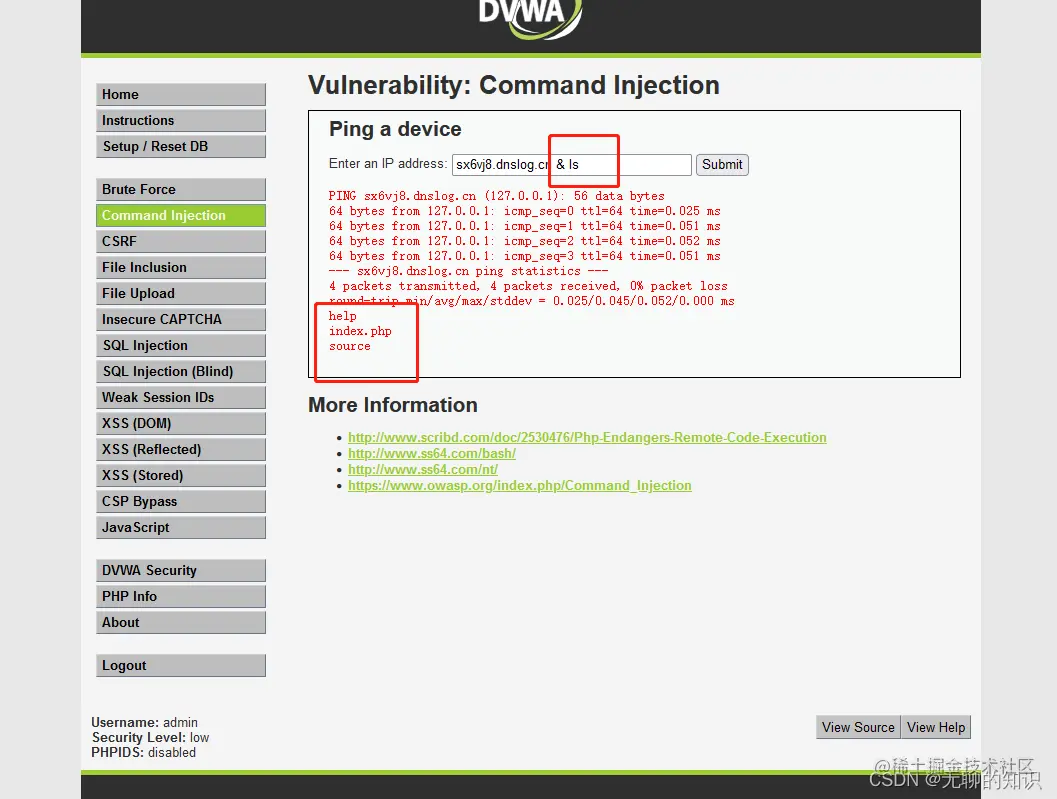
Task: Click the IP address input field
Action: pyautogui.click(x=572, y=165)
